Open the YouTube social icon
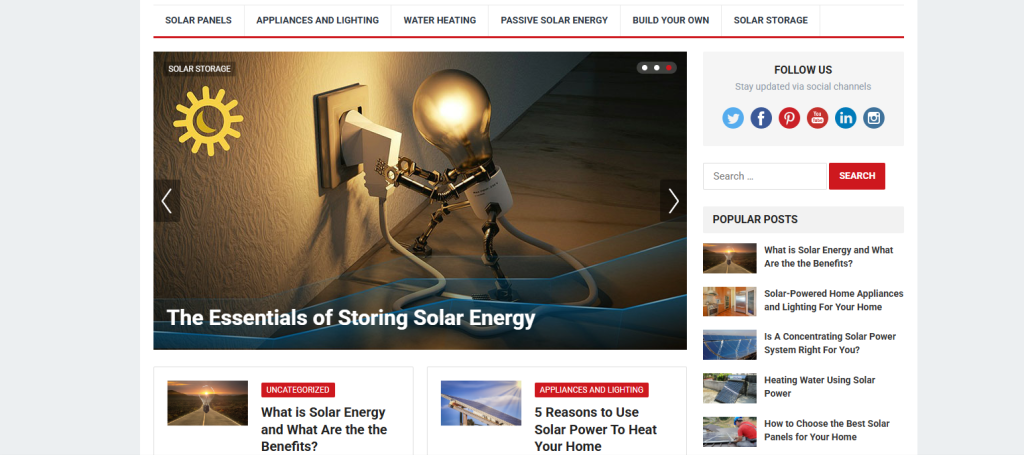The image size is (1024, 455). pos(817,118)
